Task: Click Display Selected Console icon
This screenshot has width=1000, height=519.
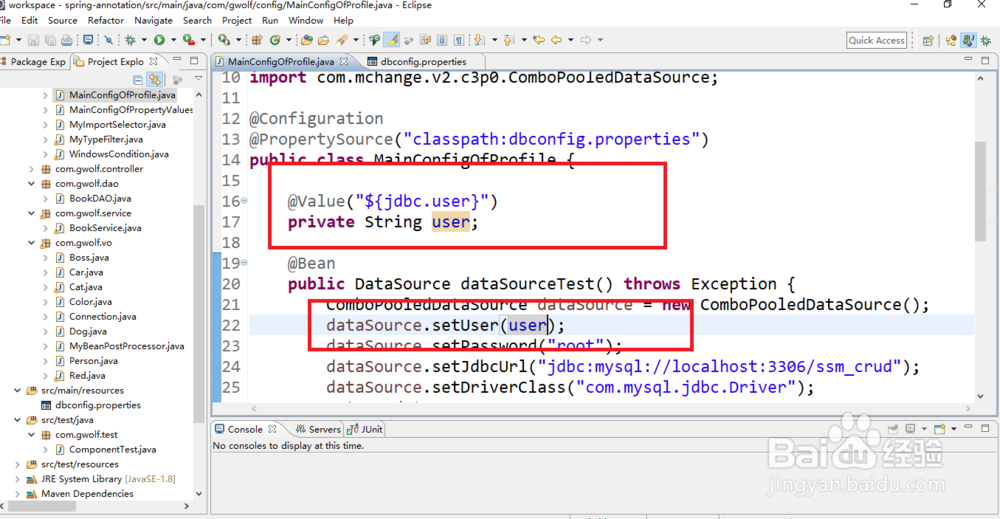Action: click(910, 428)
